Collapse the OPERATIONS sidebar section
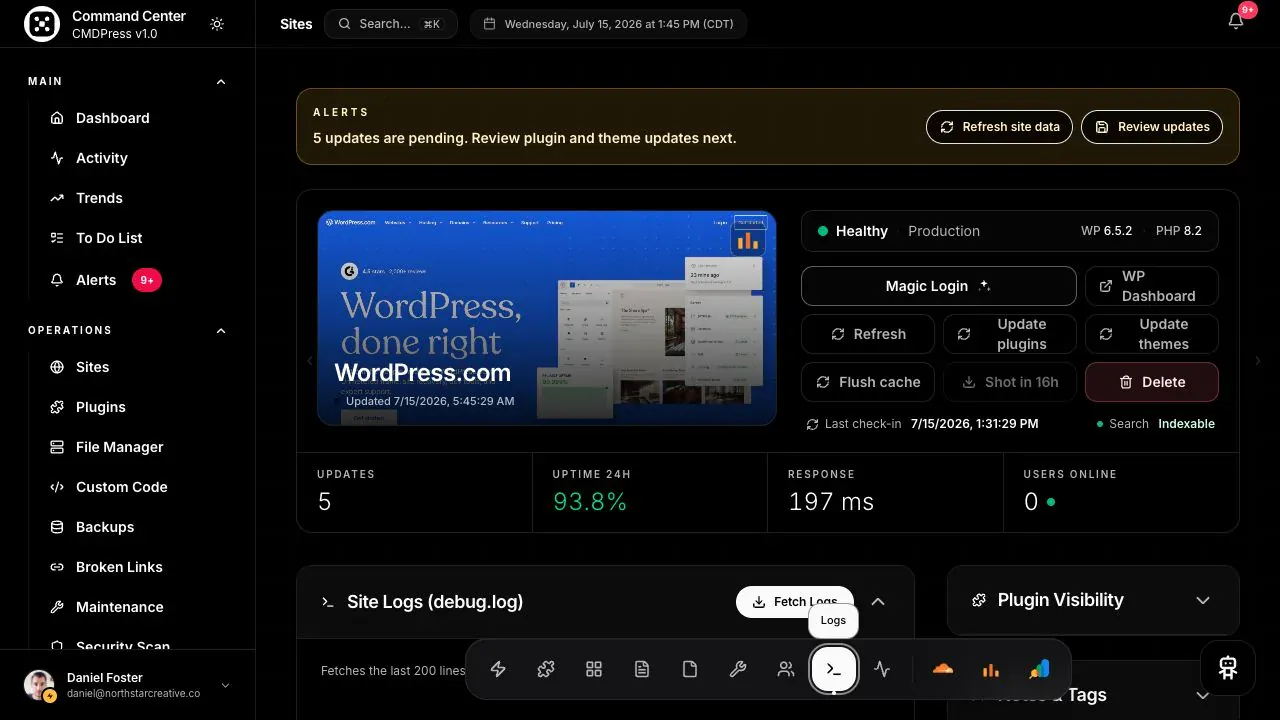The image size is (1280, 720). [x=221, y=331]
